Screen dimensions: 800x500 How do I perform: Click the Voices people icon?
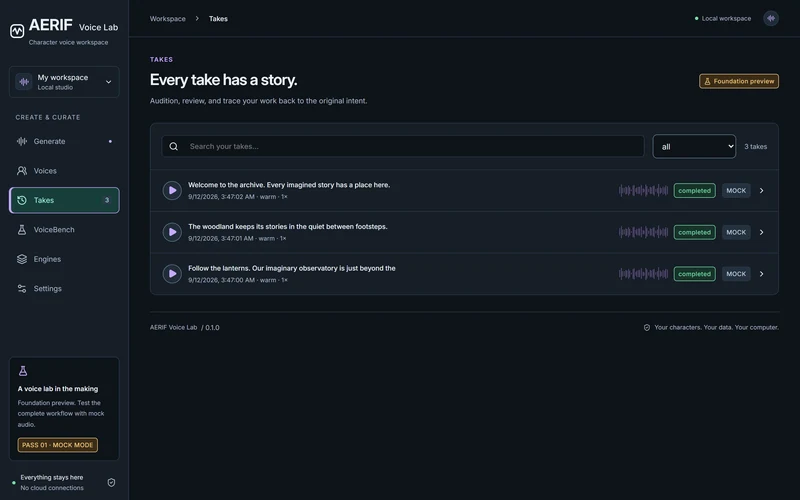coord(21,171)
